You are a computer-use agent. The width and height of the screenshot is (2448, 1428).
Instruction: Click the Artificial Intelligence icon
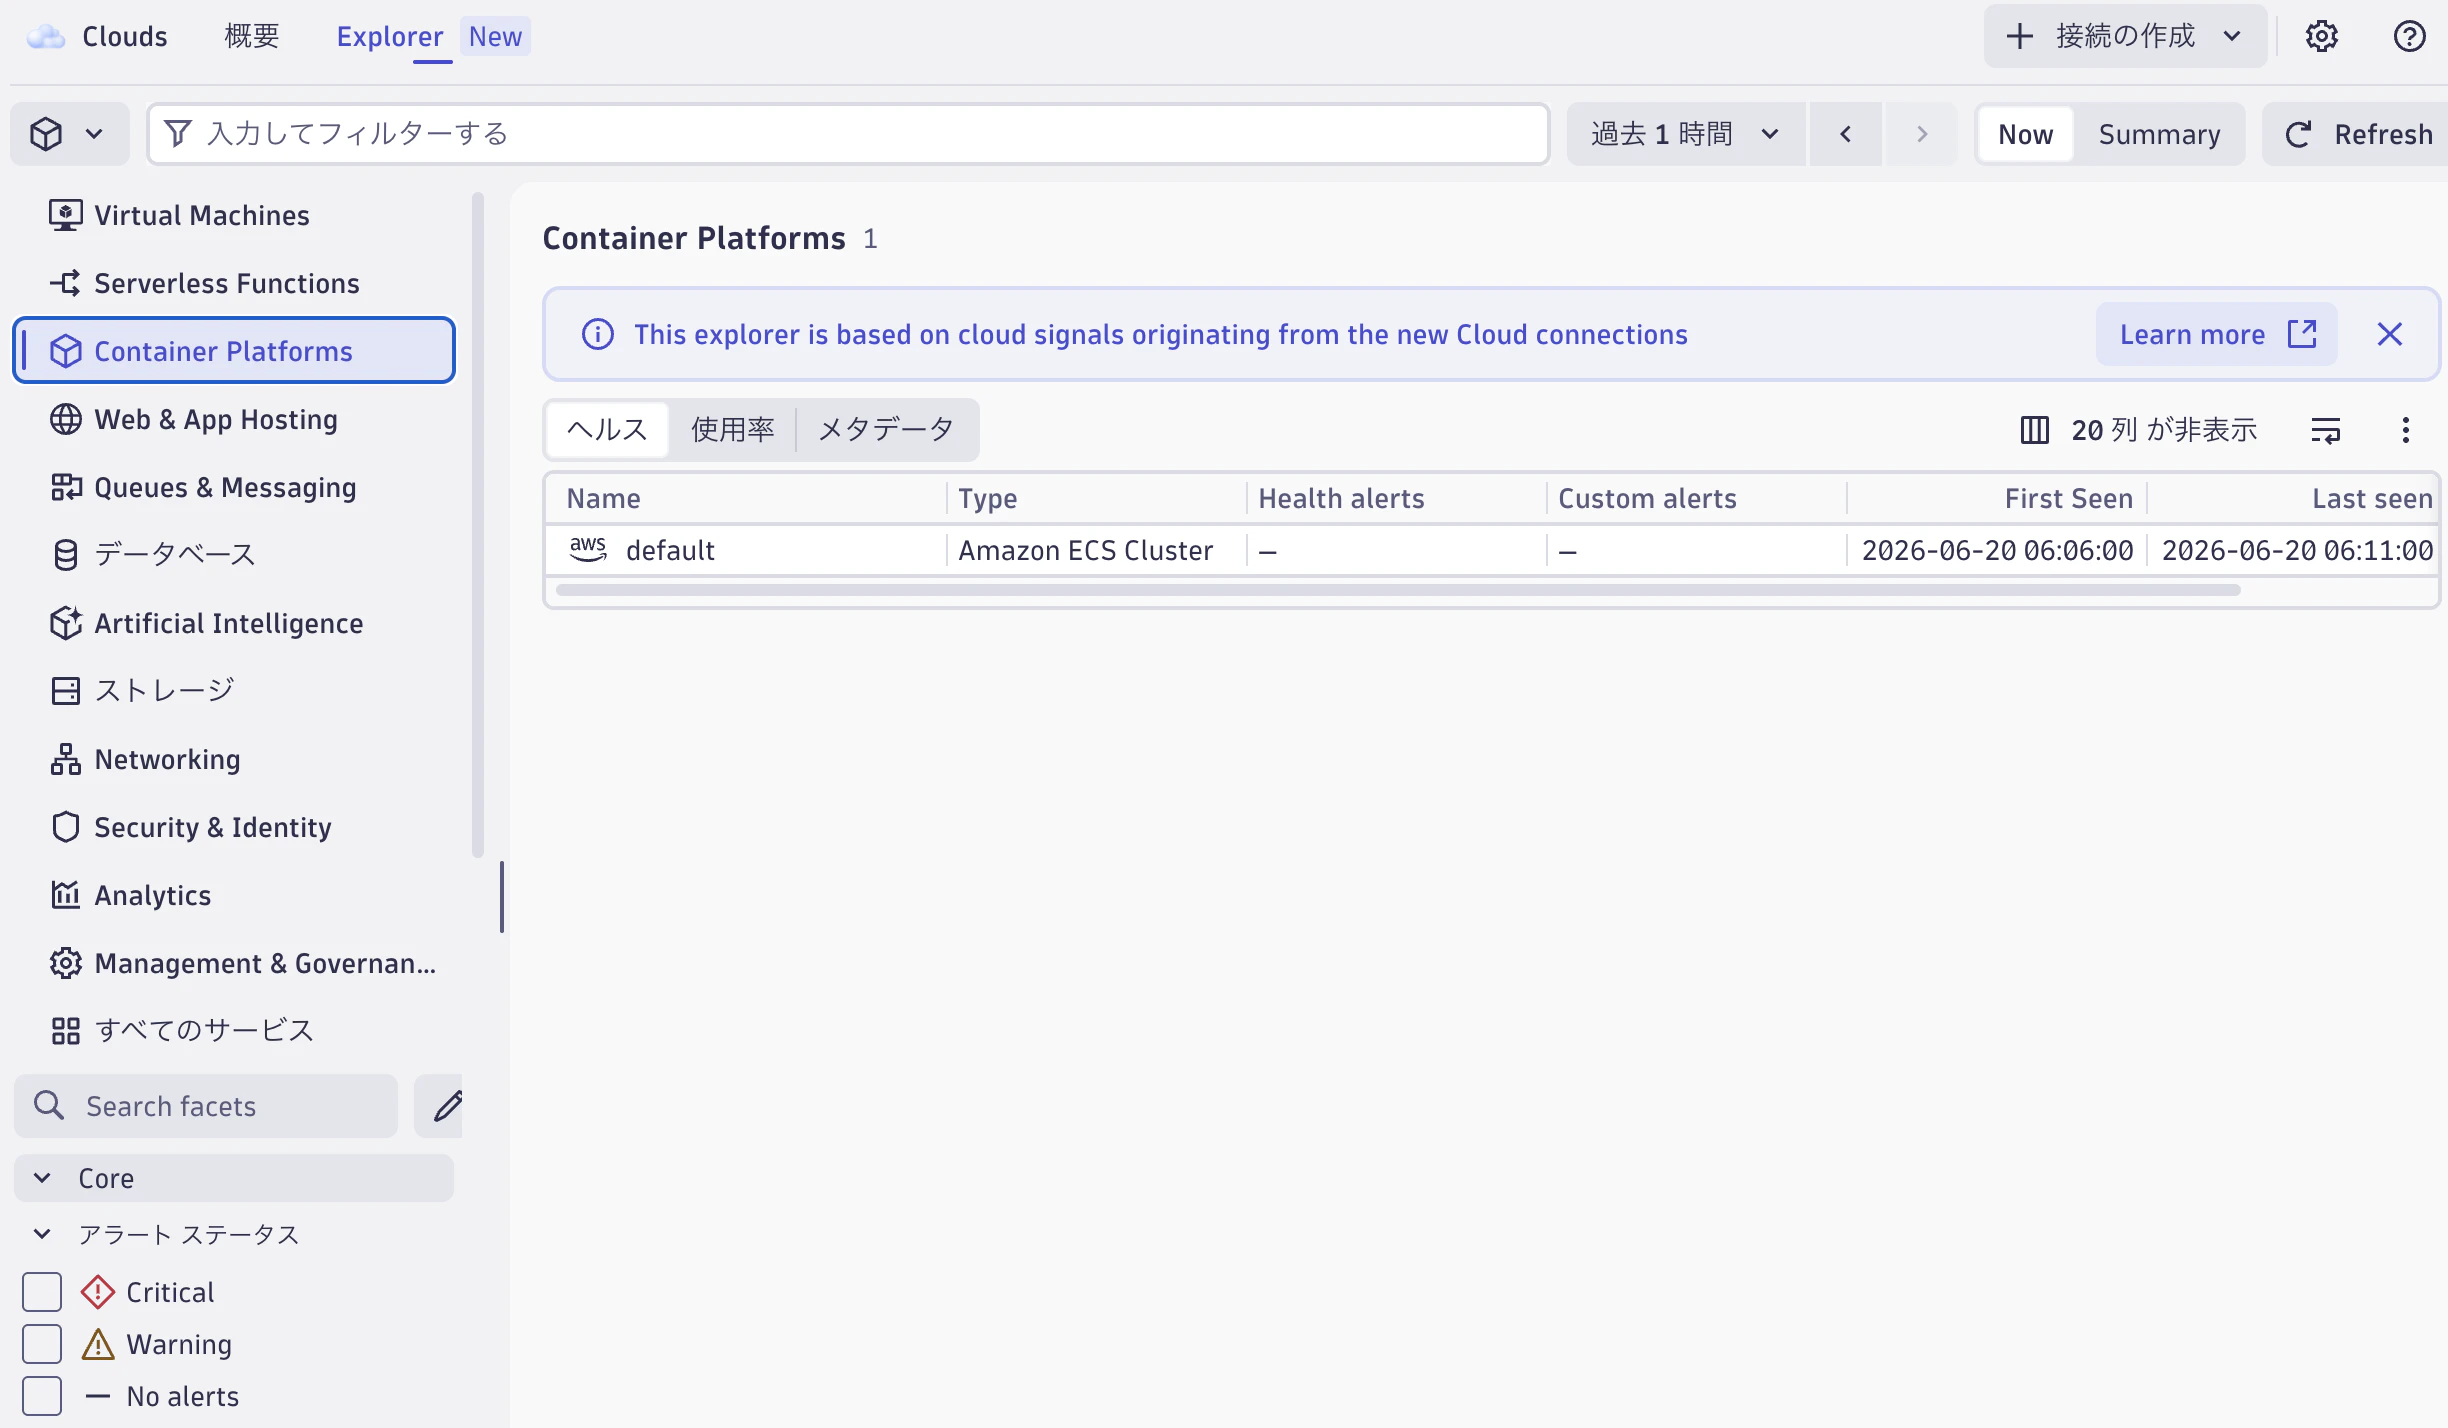(x=66, y=623)
